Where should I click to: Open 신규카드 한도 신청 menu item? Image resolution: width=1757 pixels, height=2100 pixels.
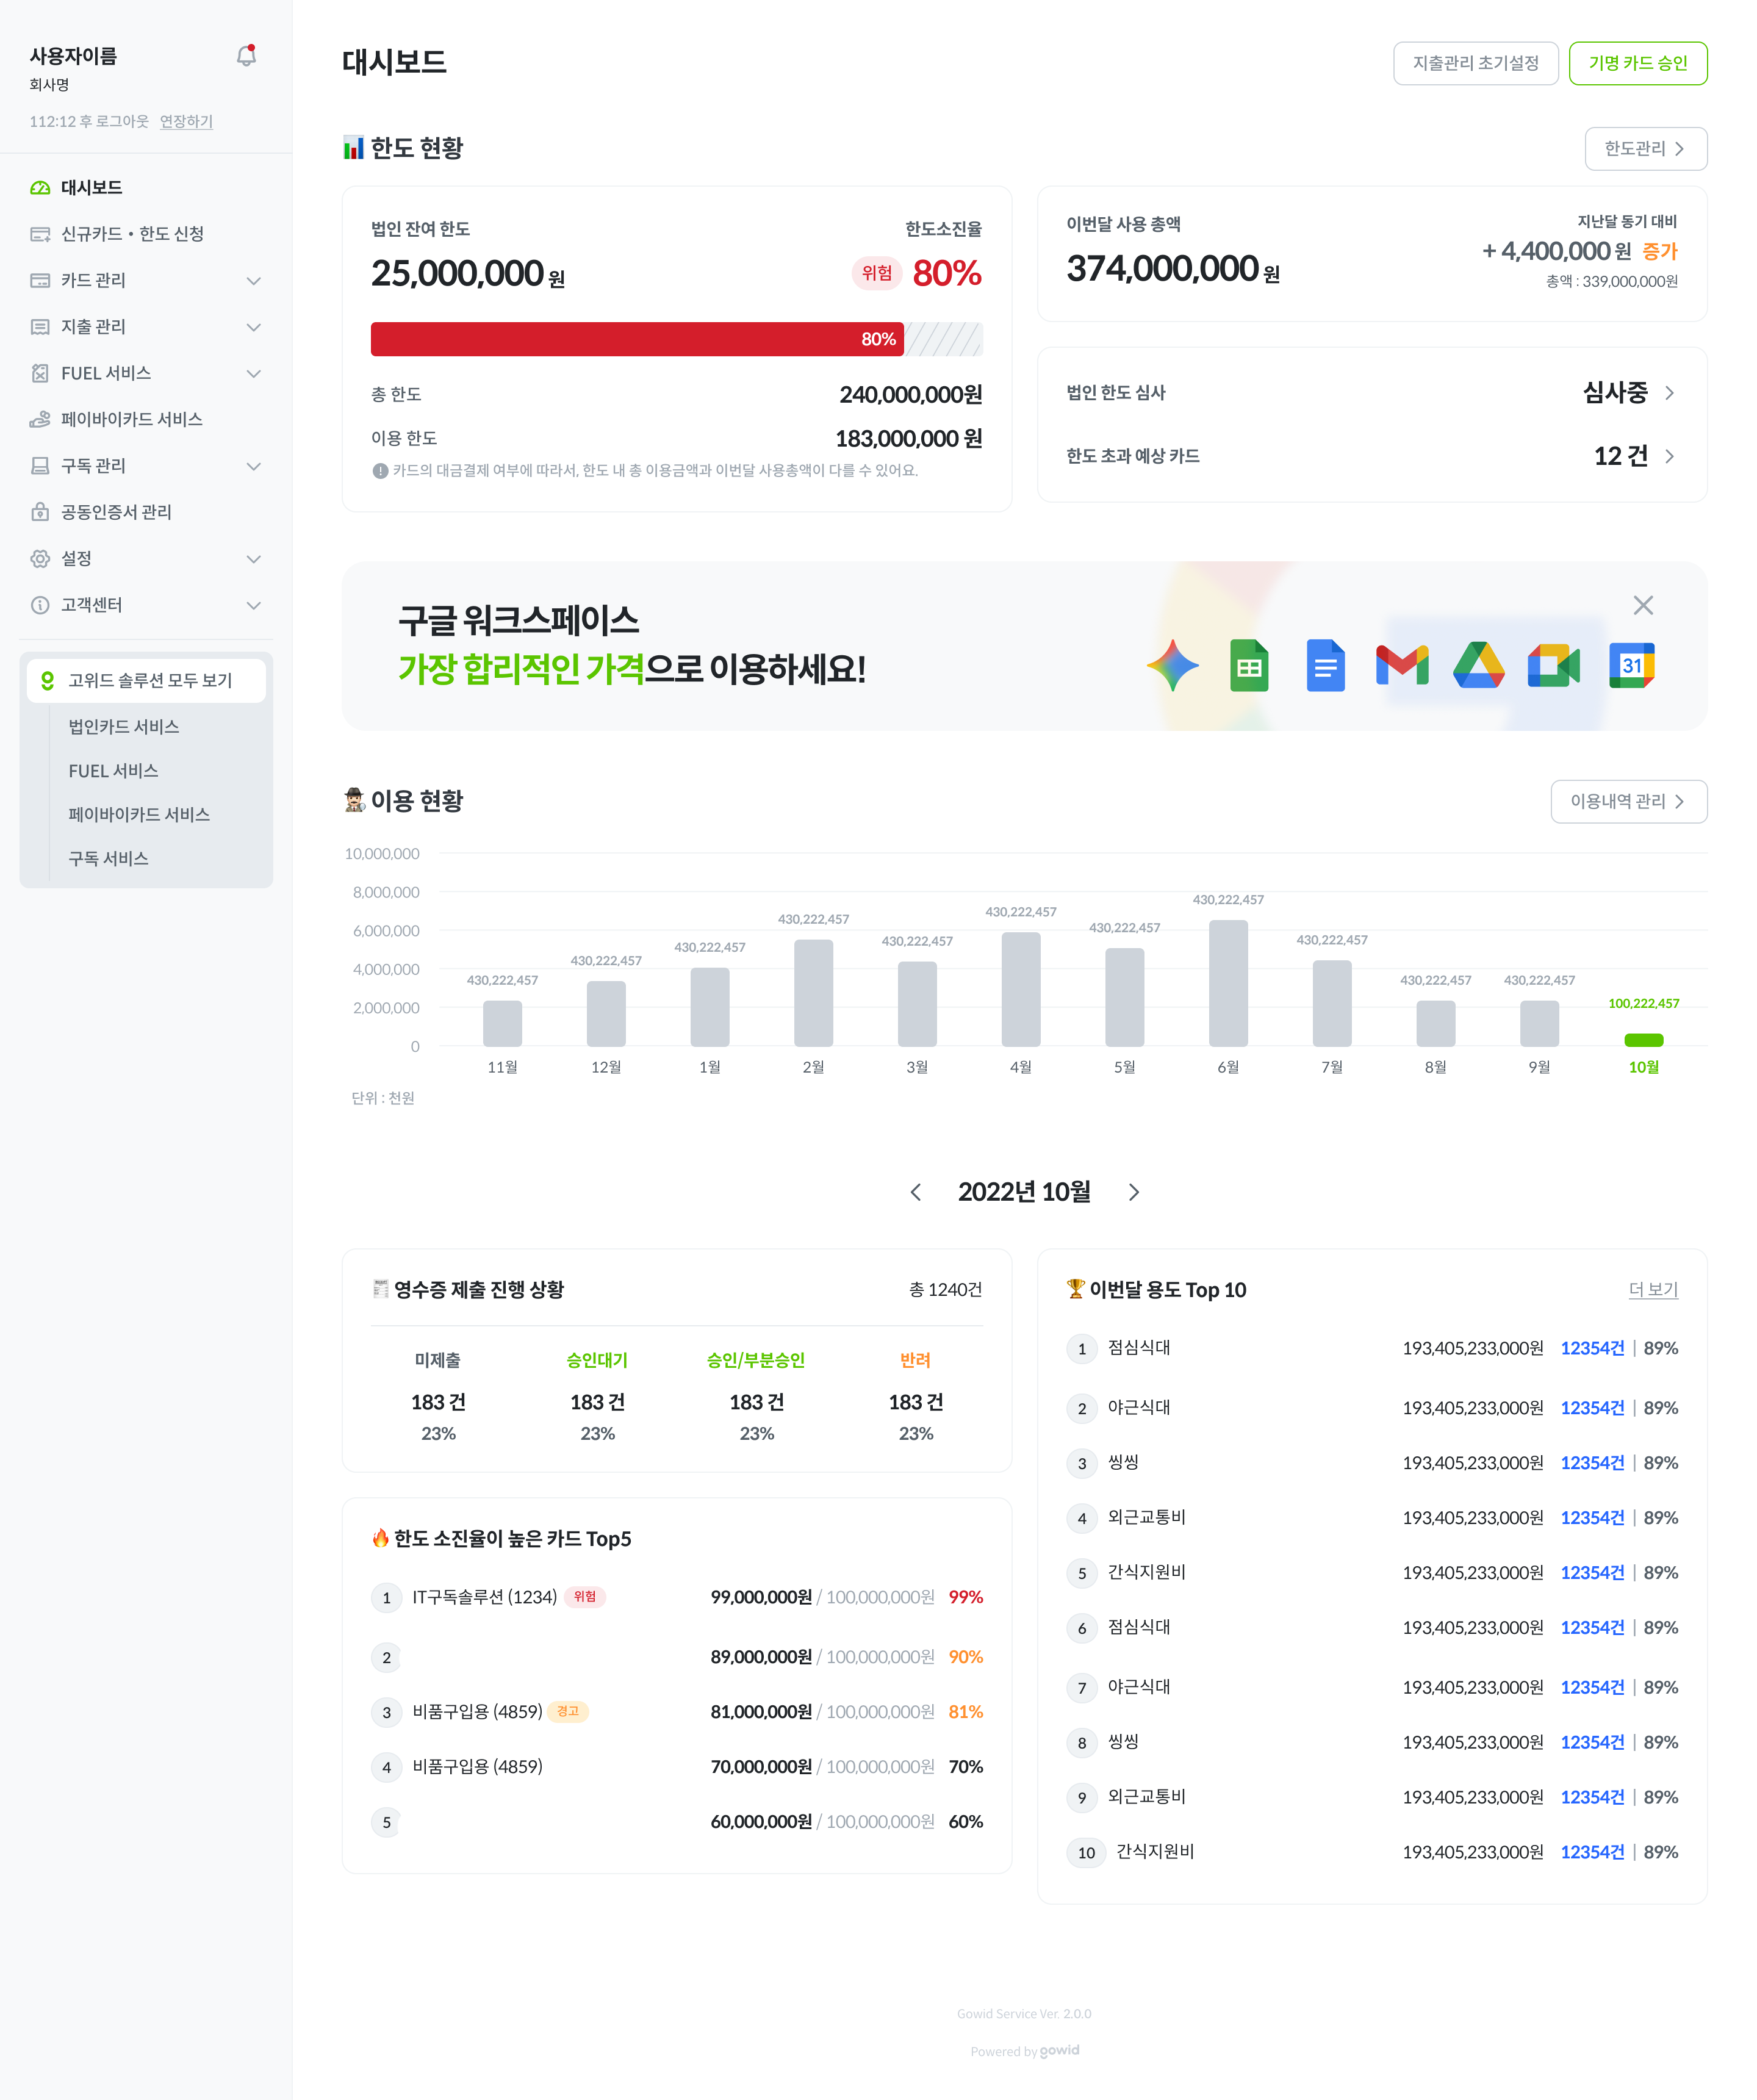click(x=132, y=234)
